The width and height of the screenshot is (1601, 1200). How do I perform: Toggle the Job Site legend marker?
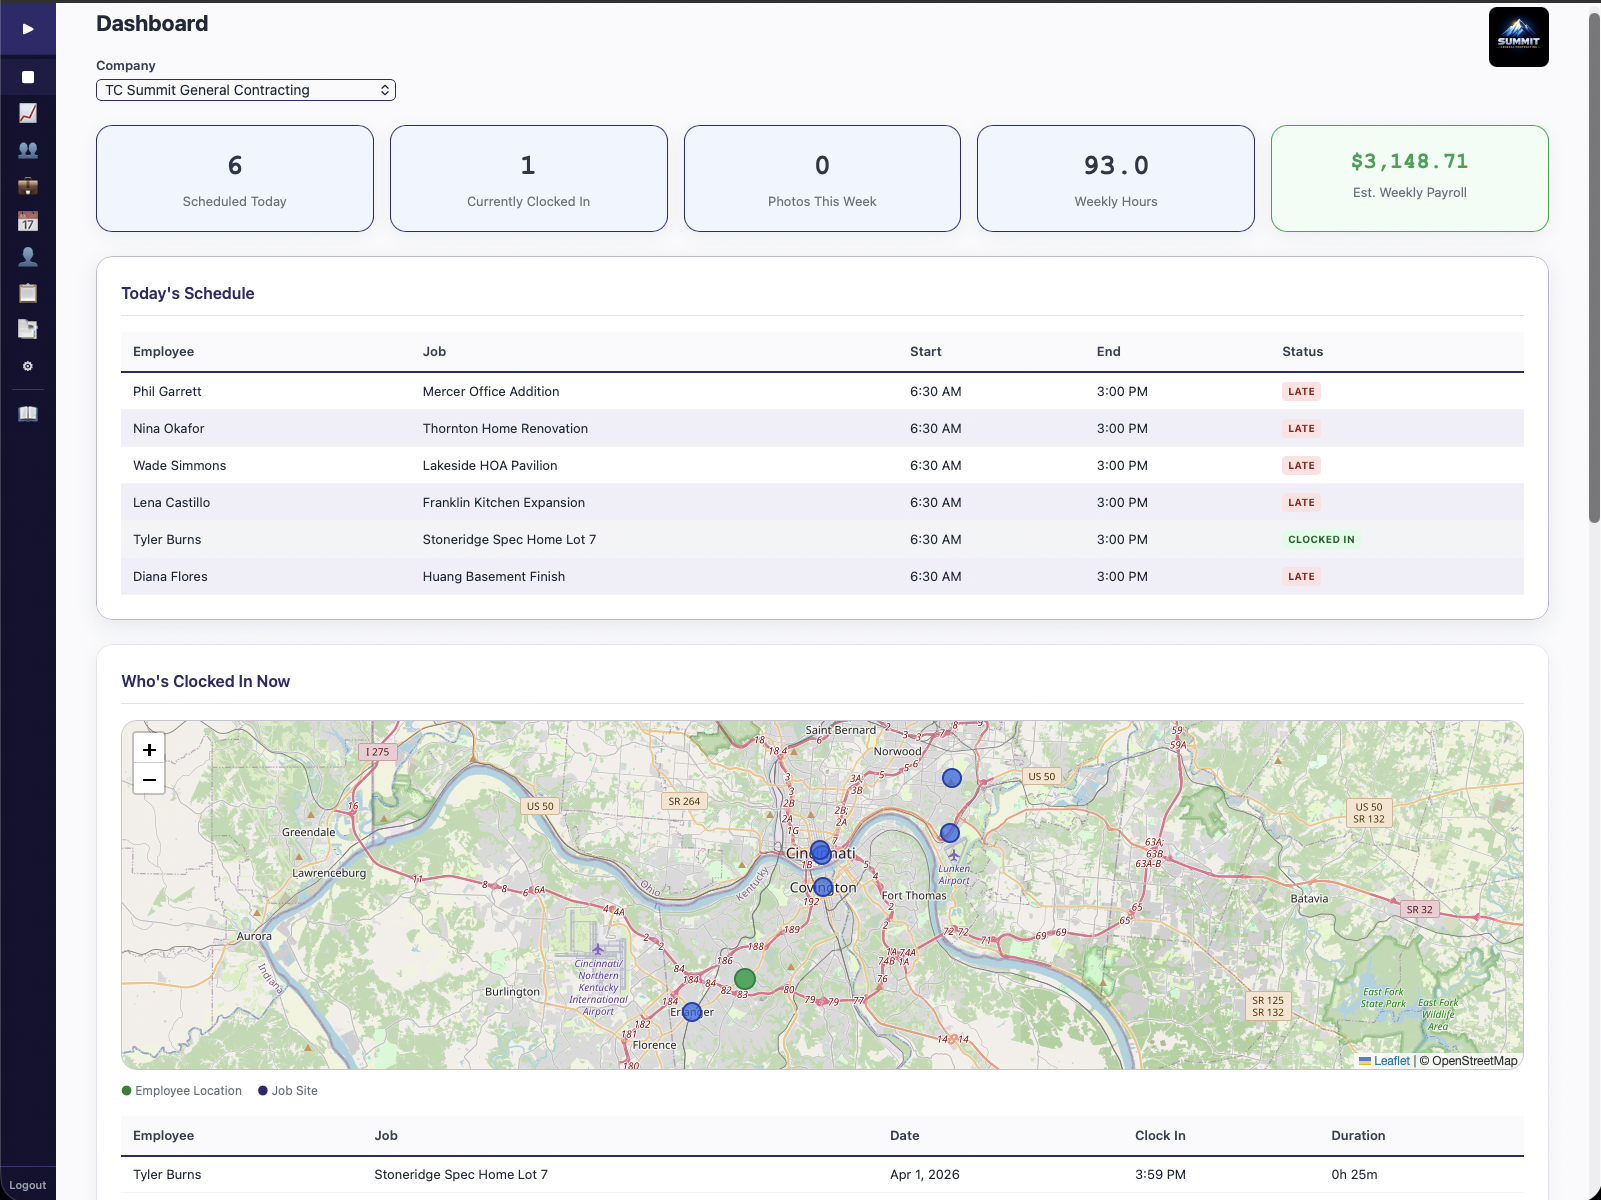tap(261, 1090)
